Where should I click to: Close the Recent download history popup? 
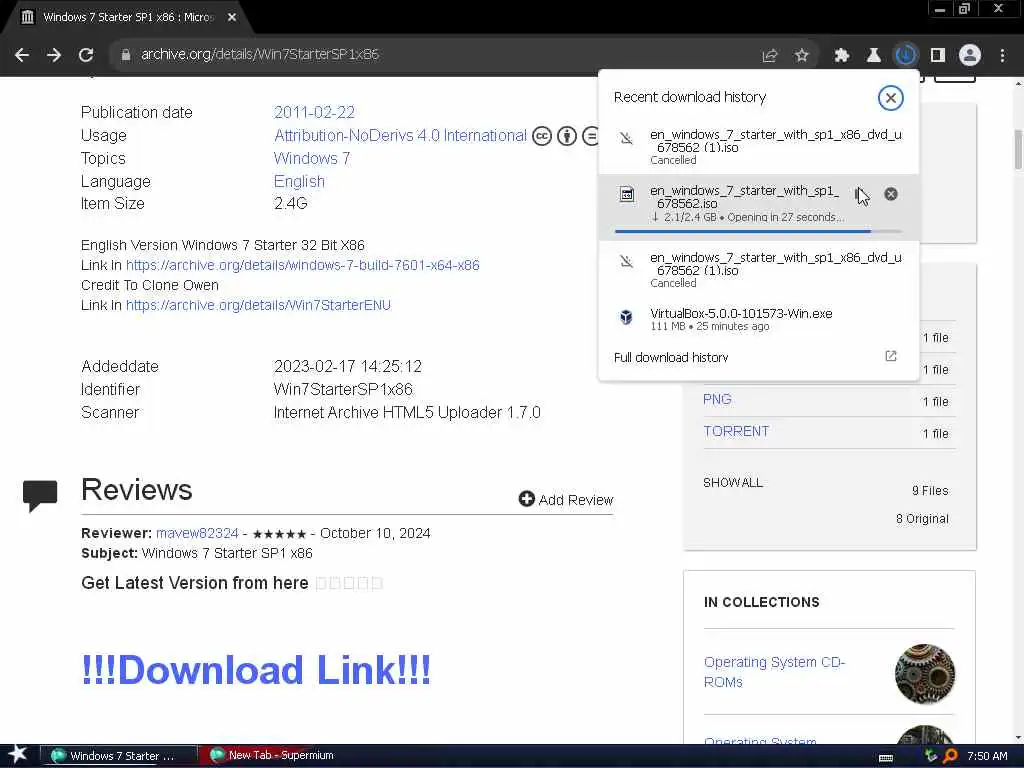[x=890, y=98]
